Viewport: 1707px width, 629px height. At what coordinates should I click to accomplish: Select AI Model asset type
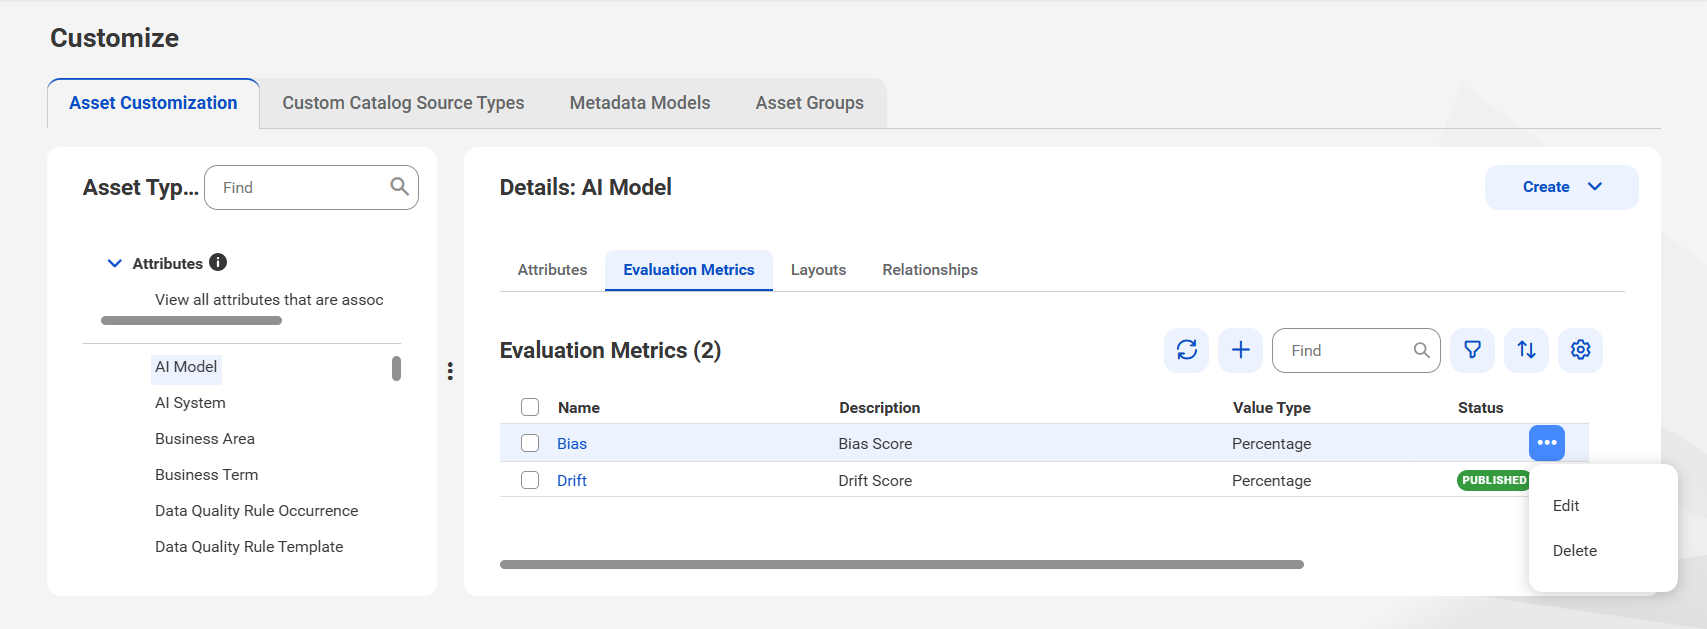(186, 367)
